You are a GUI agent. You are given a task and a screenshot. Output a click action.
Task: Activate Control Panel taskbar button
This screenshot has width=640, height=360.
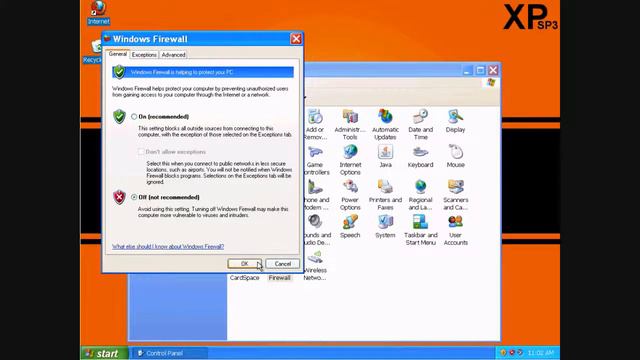click(169, 353)
